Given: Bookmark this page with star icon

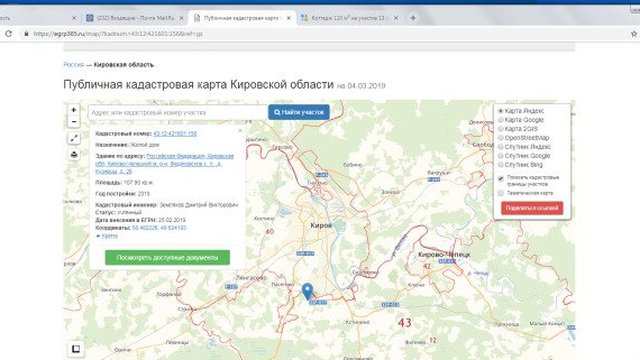Looking at the screenshot, I should click(633, 34).
